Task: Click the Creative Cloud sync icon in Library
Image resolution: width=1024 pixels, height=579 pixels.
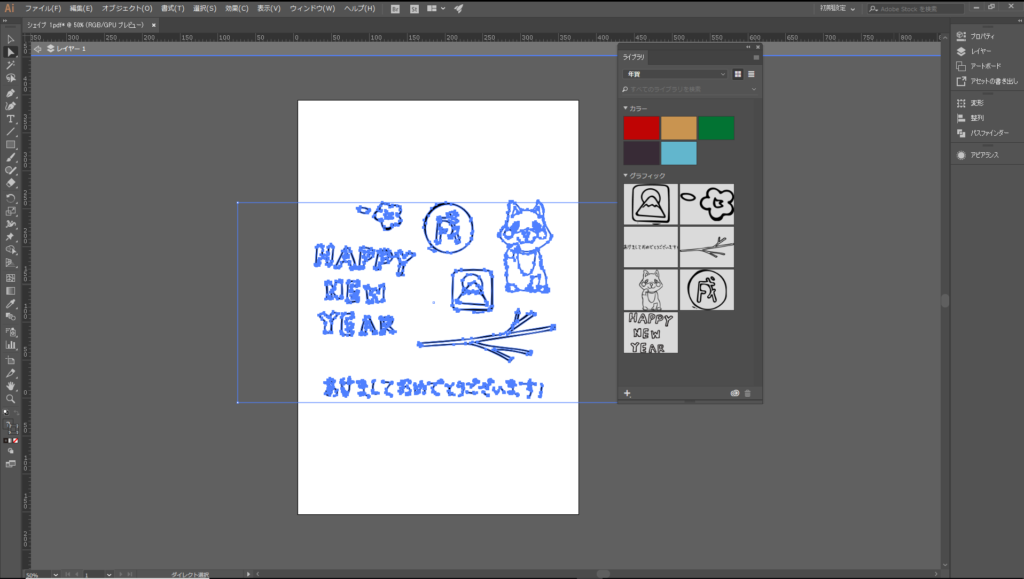Action: pyautogui.click(x=735, y=393)
